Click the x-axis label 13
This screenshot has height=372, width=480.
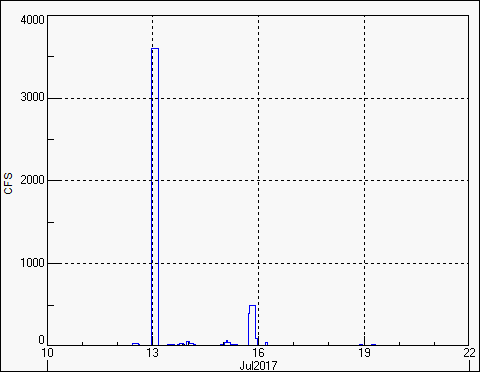pos(153,353)
